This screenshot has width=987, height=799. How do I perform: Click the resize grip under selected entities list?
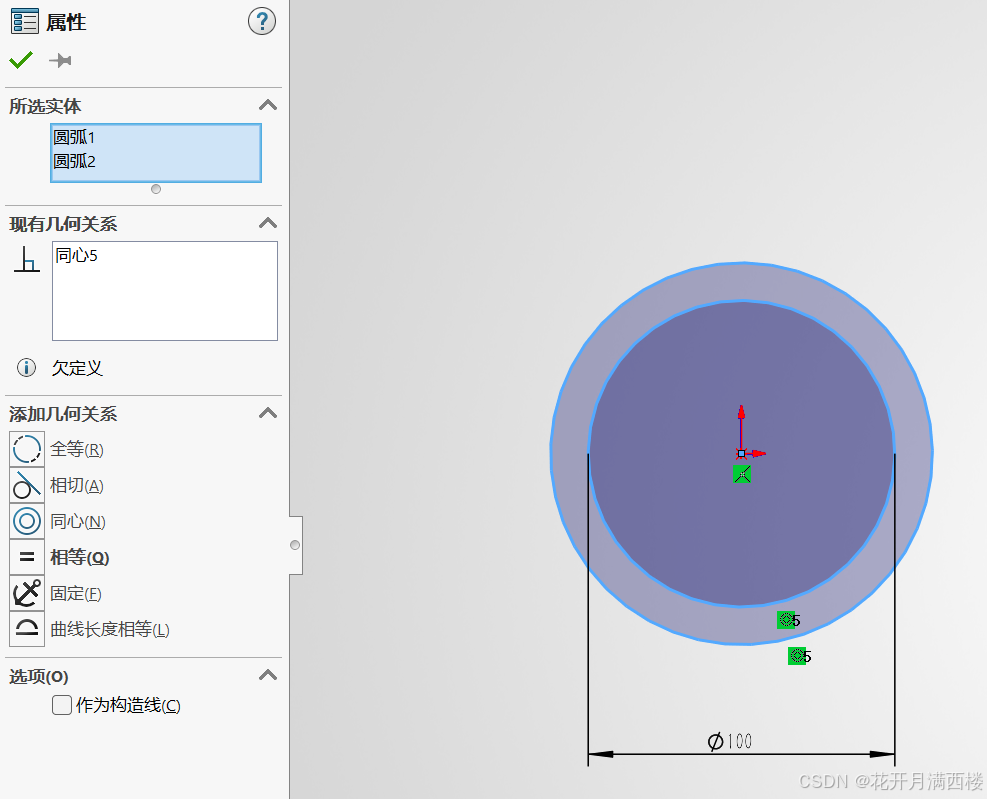click(x=156, y=189)
